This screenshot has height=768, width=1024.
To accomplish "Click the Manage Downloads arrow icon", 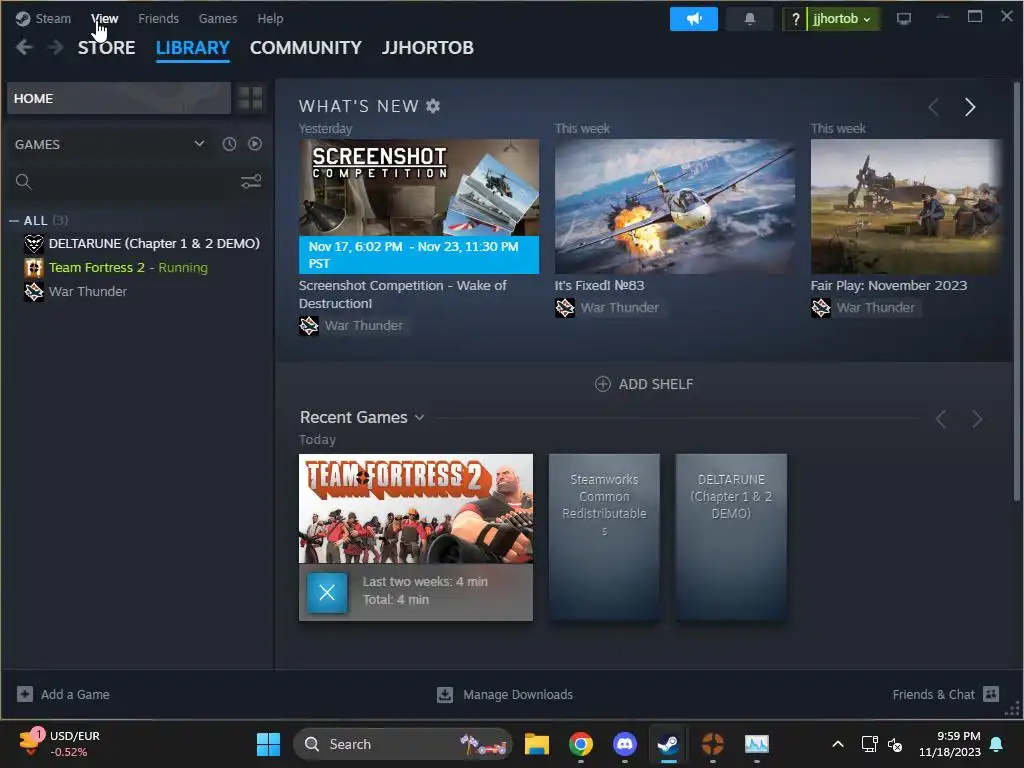I will click(445, 694).
